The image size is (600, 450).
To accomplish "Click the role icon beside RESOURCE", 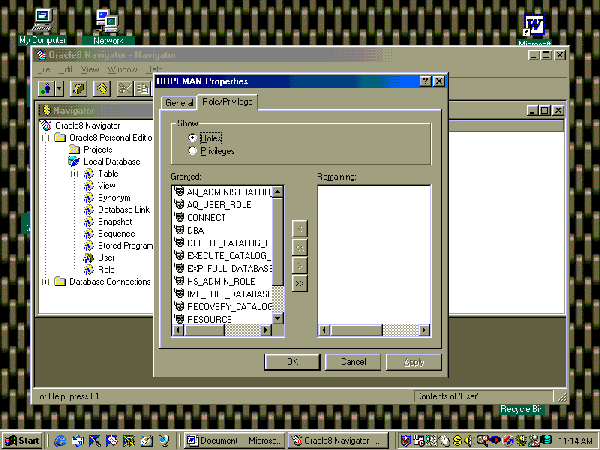I will 179,319.
